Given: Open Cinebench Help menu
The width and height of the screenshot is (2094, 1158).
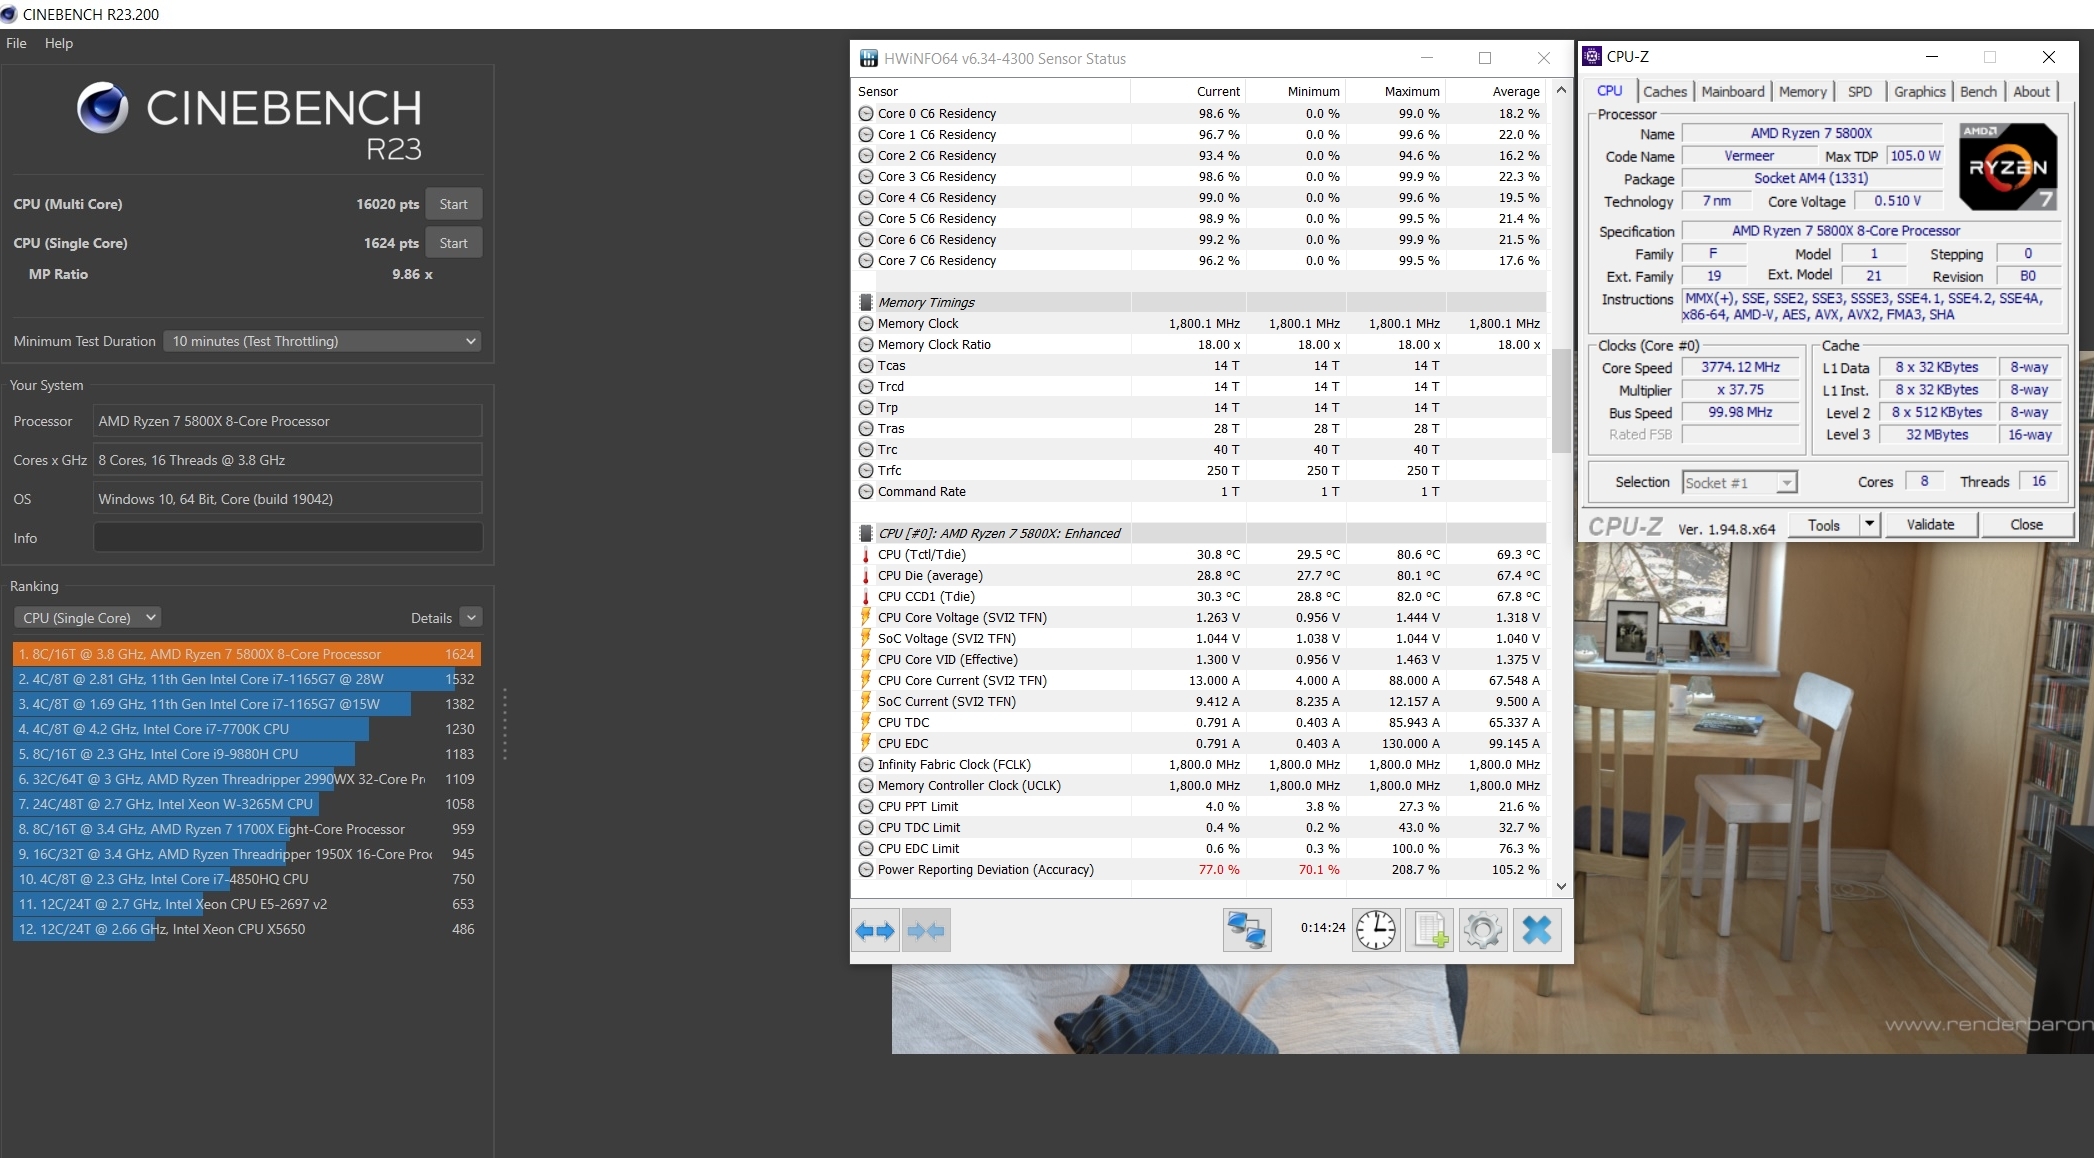Looking at the screenshot, I should click(x=59, y=43).
